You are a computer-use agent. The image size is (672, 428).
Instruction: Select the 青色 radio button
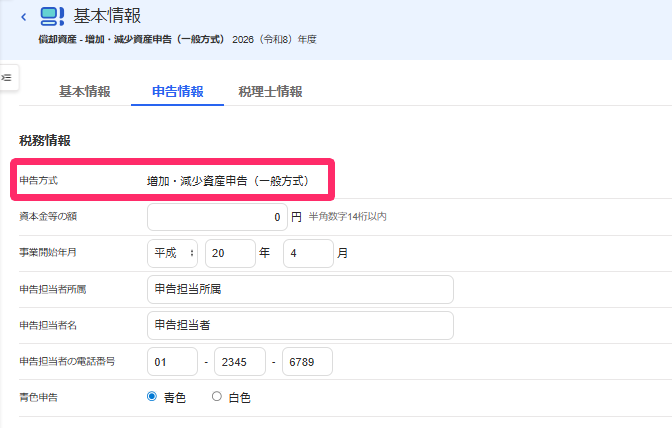(x=152, y=396)
